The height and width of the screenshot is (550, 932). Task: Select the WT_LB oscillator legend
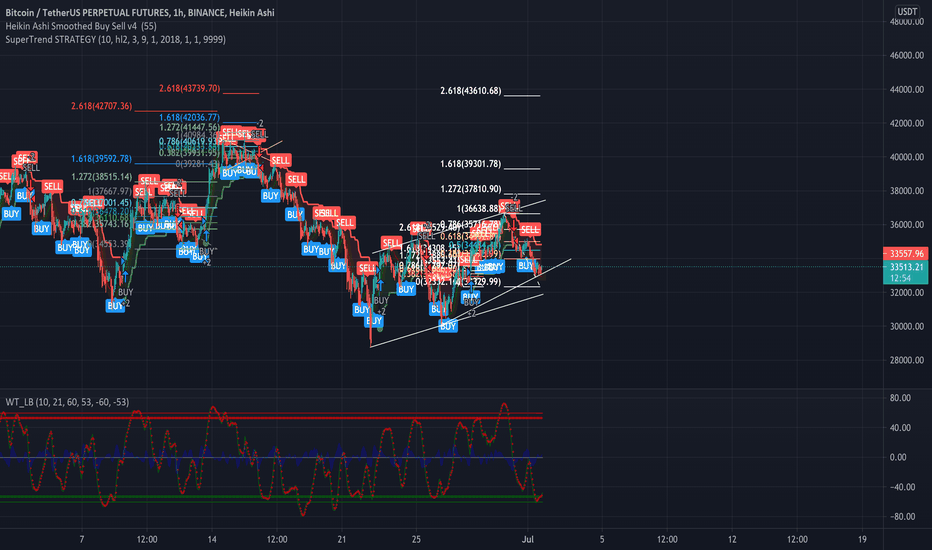click(x=67, y=402)
